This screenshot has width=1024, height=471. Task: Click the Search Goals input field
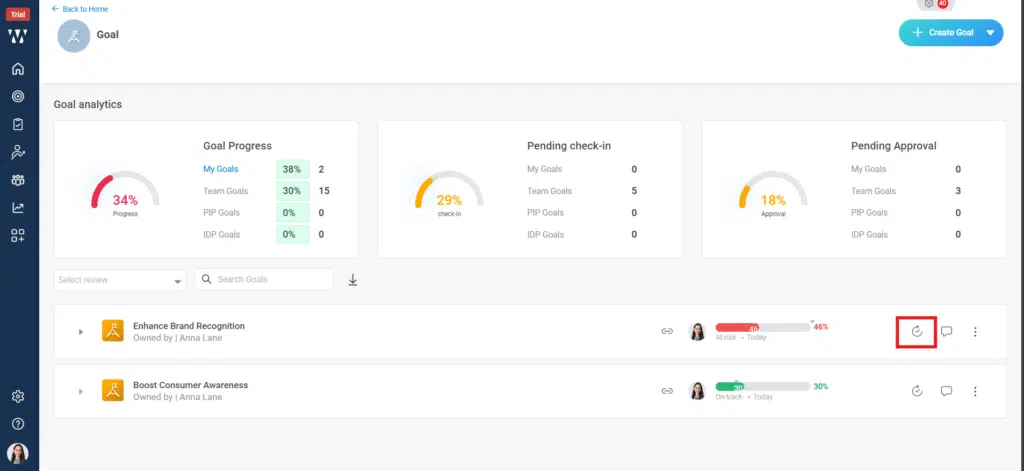click(264, 279)
